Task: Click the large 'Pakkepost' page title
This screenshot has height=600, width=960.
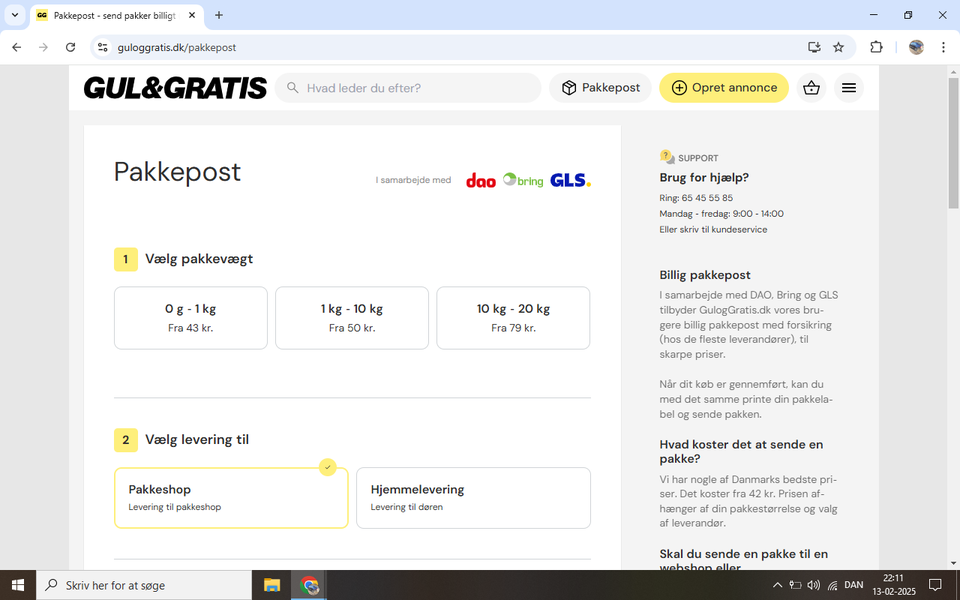Action: coord(178,172)
